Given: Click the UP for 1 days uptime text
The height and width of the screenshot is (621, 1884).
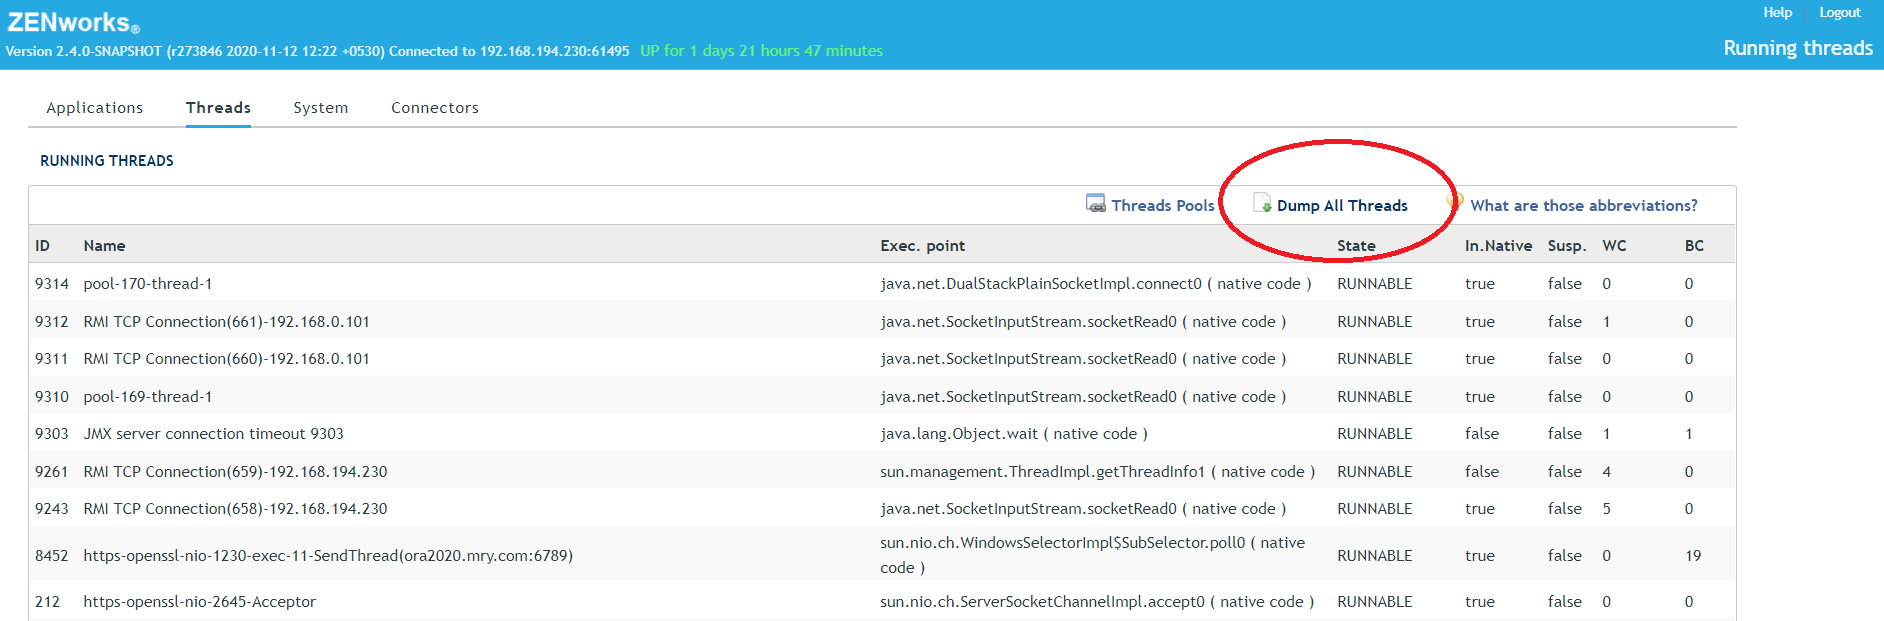Looking at the screenshot, I should (x=761, y=51).
